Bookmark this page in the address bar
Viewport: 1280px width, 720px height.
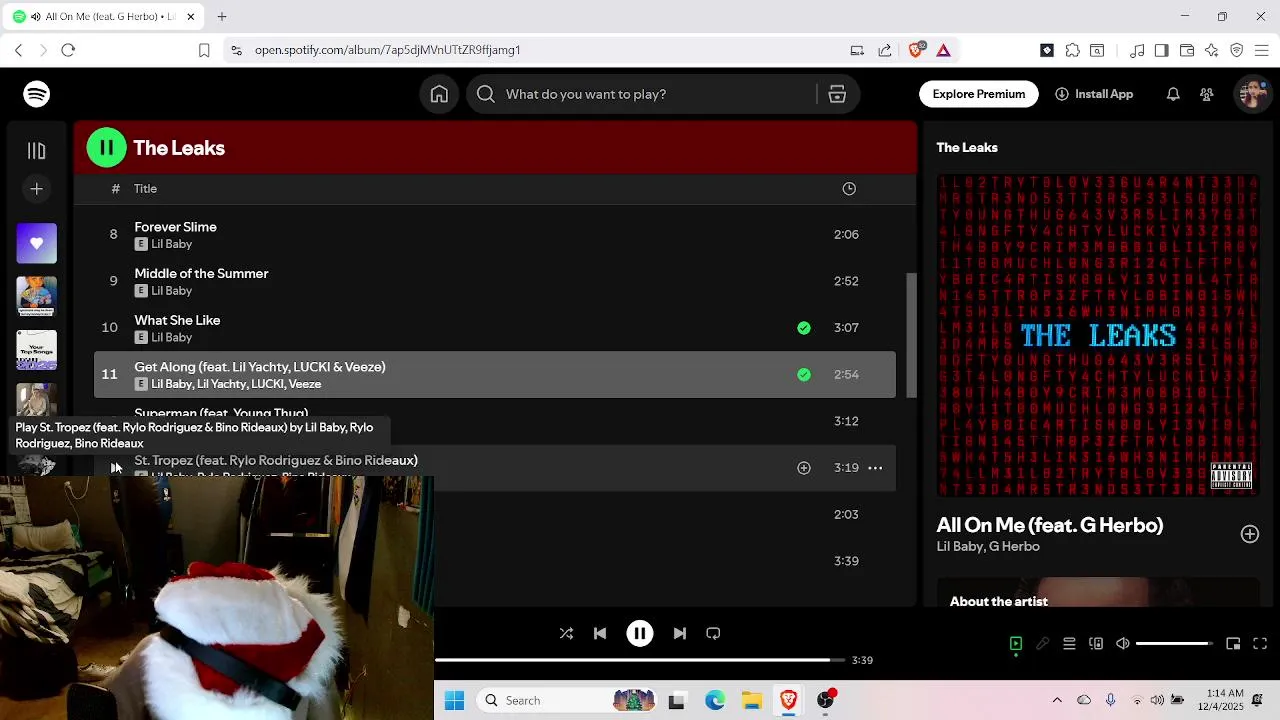tap(204, 50)
